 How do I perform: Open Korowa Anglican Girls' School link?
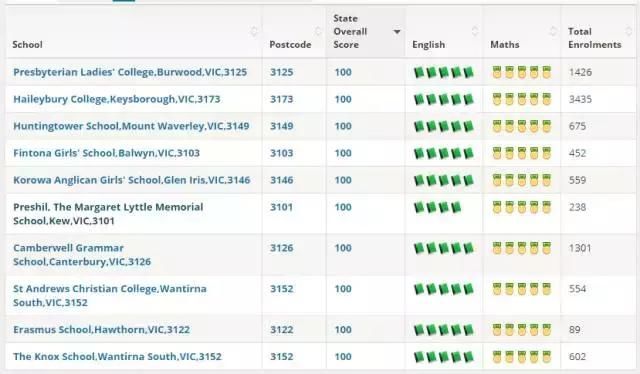tap(131, 180)
